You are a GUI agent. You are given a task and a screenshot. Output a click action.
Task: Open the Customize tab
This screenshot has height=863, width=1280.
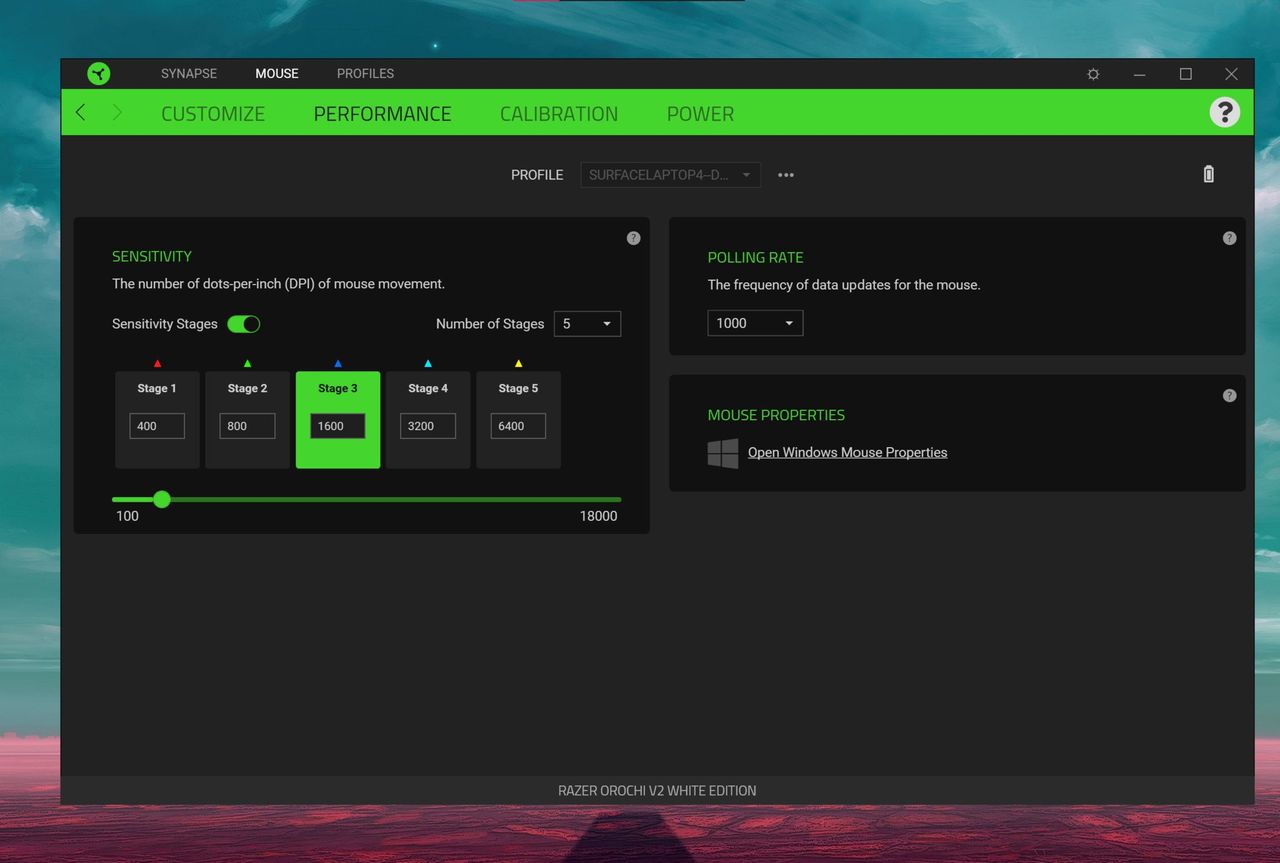[x=213, y=114]
